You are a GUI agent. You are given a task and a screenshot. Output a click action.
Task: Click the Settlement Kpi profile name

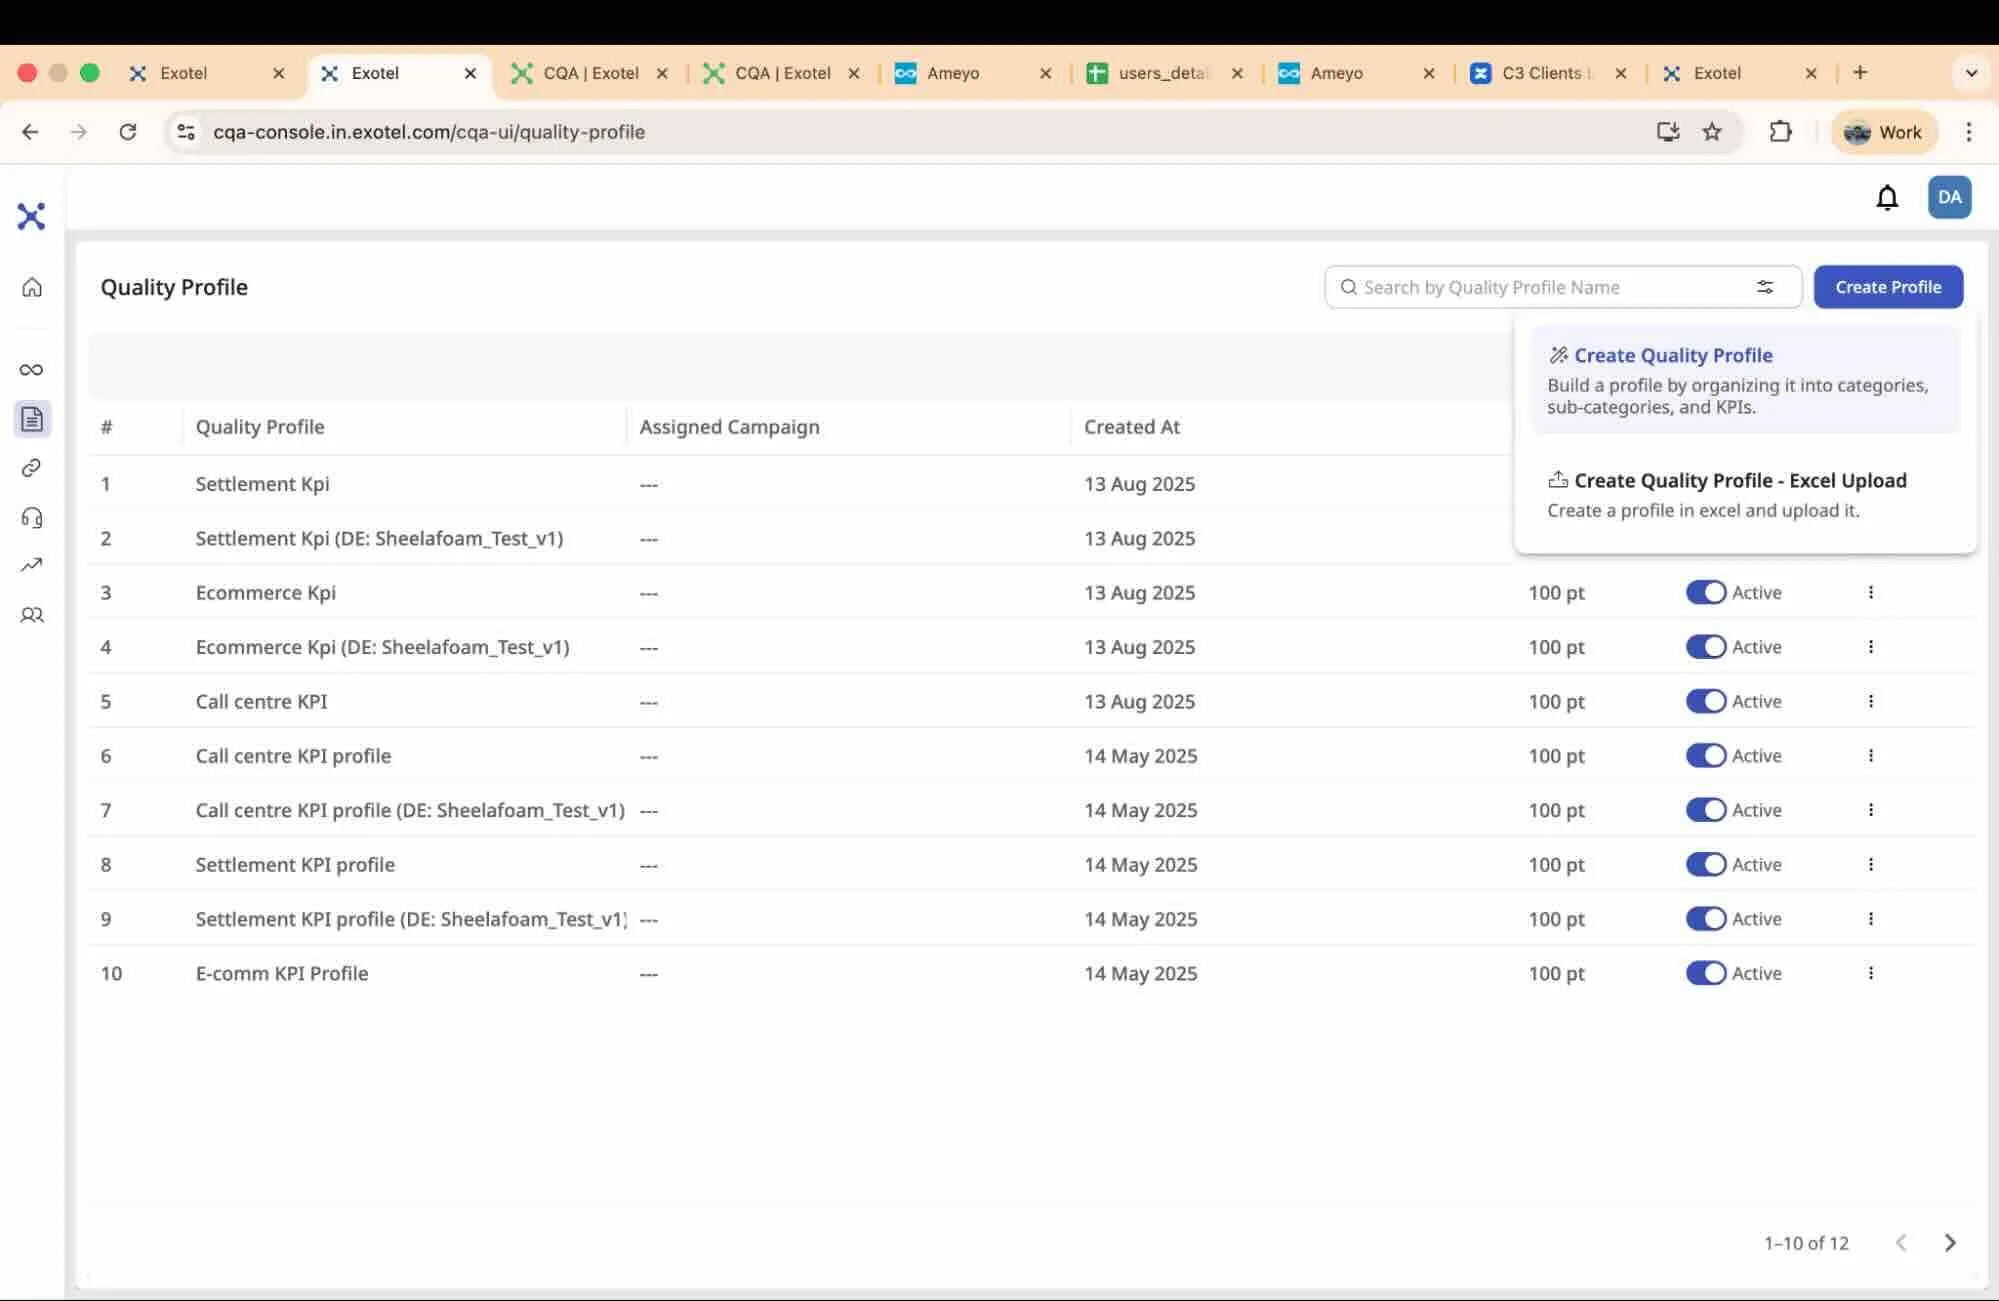click(x=262, y=484)
